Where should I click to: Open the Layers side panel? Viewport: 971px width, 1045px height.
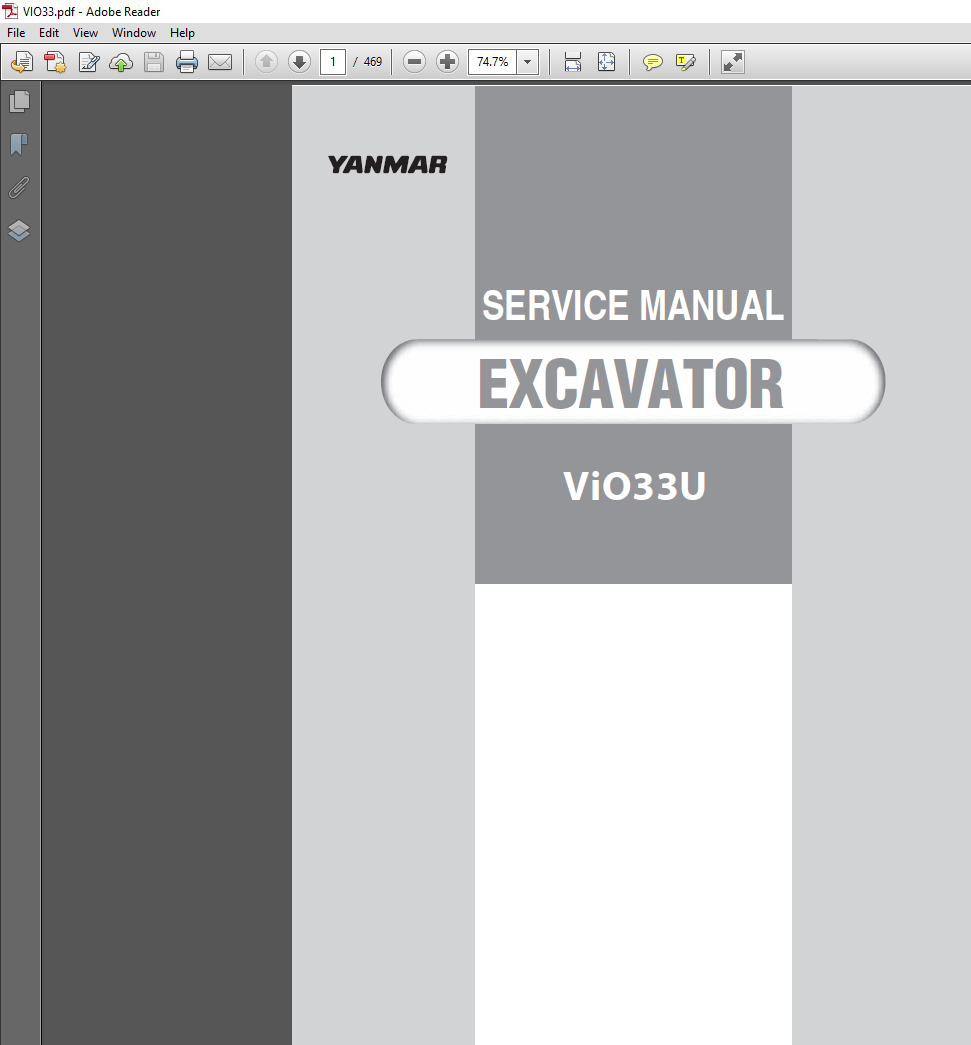[19, 231]
